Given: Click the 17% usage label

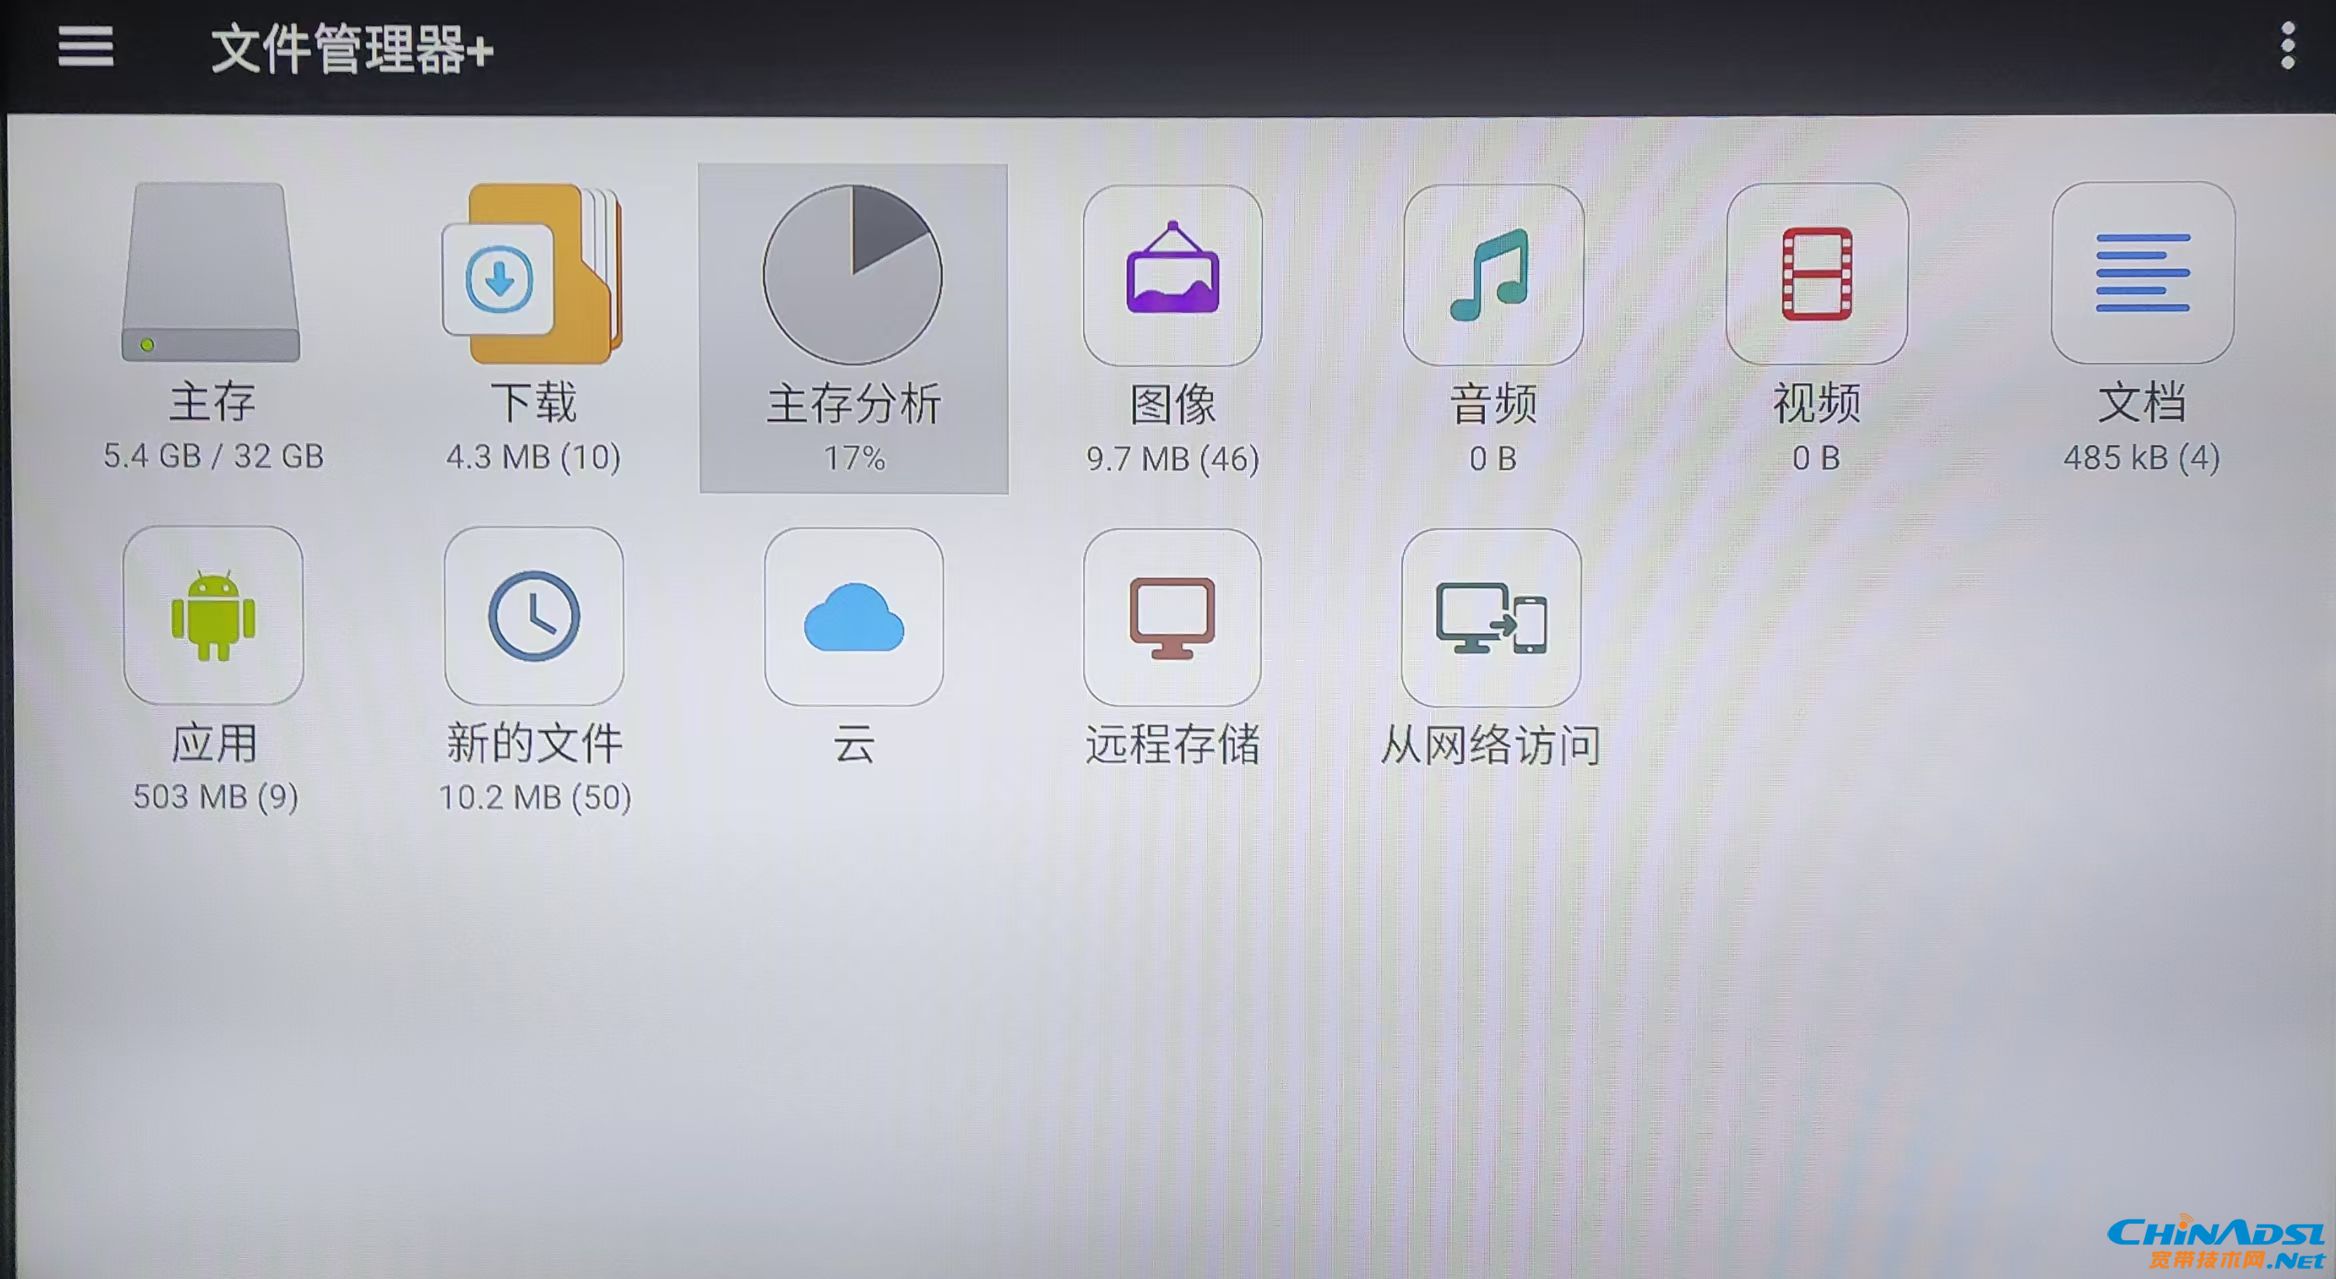Looking at the screenshot, I should pyautogui.click(x=854, y=459).
